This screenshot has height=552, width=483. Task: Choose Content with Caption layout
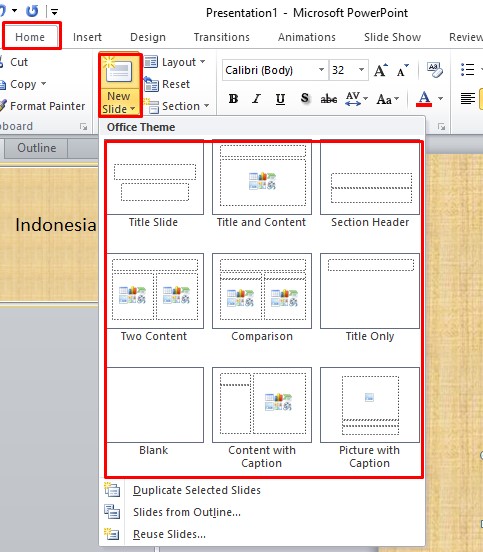pyautogui.click(x=262, y=418)
